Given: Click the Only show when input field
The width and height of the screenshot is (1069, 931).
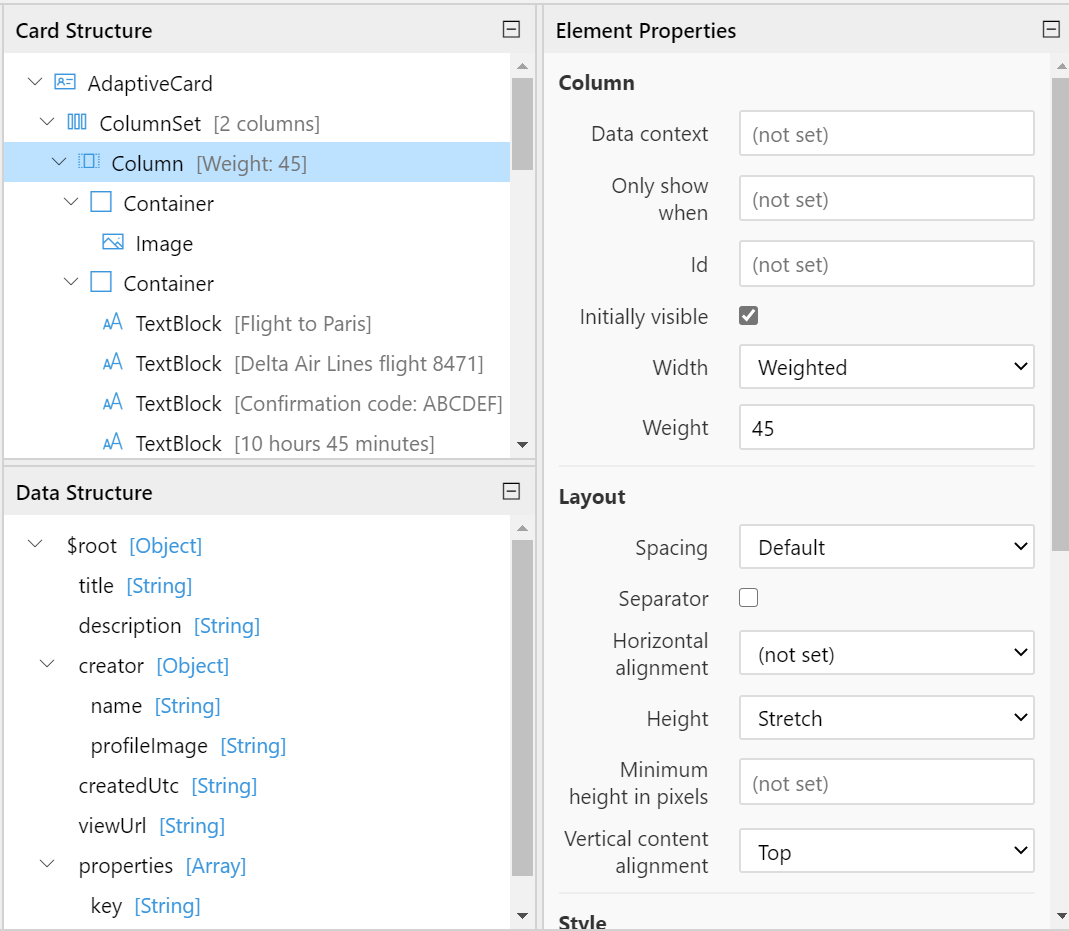Looking at the screenshot, I should [886, 198].
